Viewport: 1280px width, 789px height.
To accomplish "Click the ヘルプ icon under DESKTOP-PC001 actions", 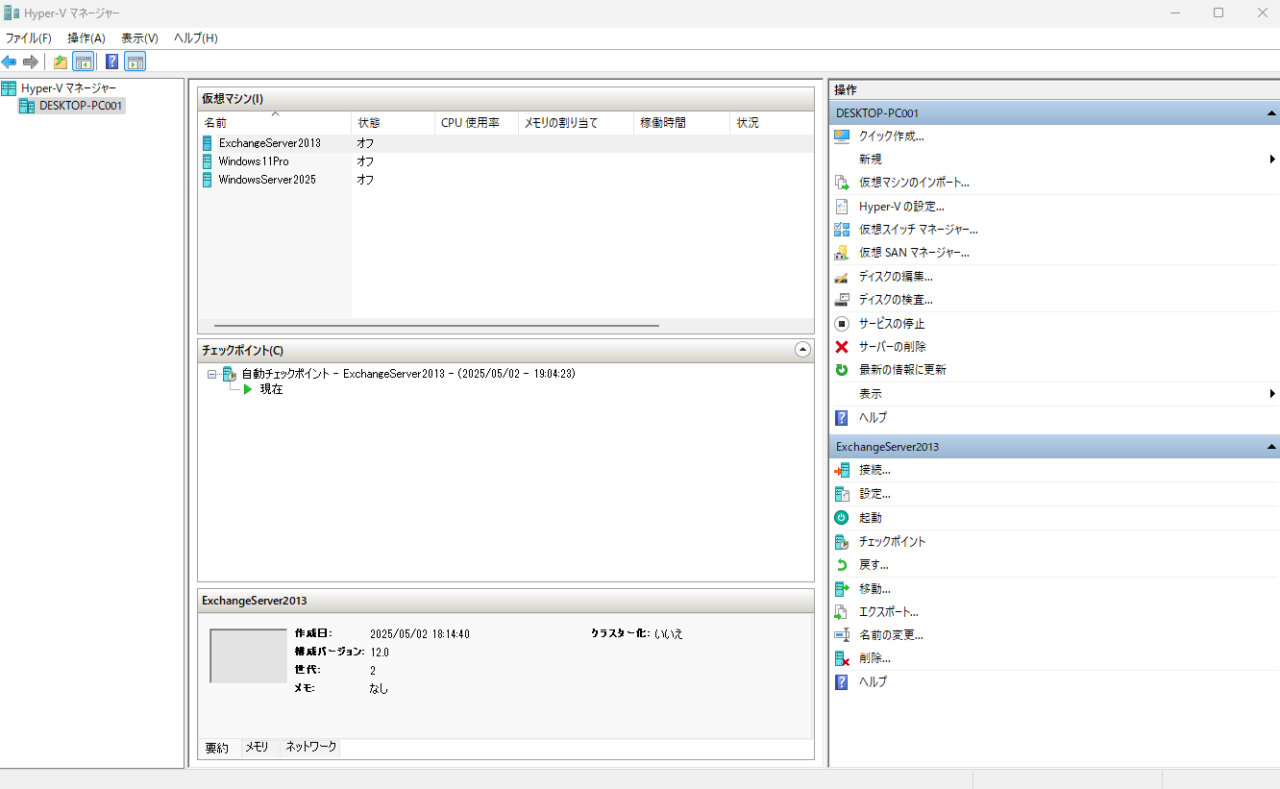I will click(841, 417).
